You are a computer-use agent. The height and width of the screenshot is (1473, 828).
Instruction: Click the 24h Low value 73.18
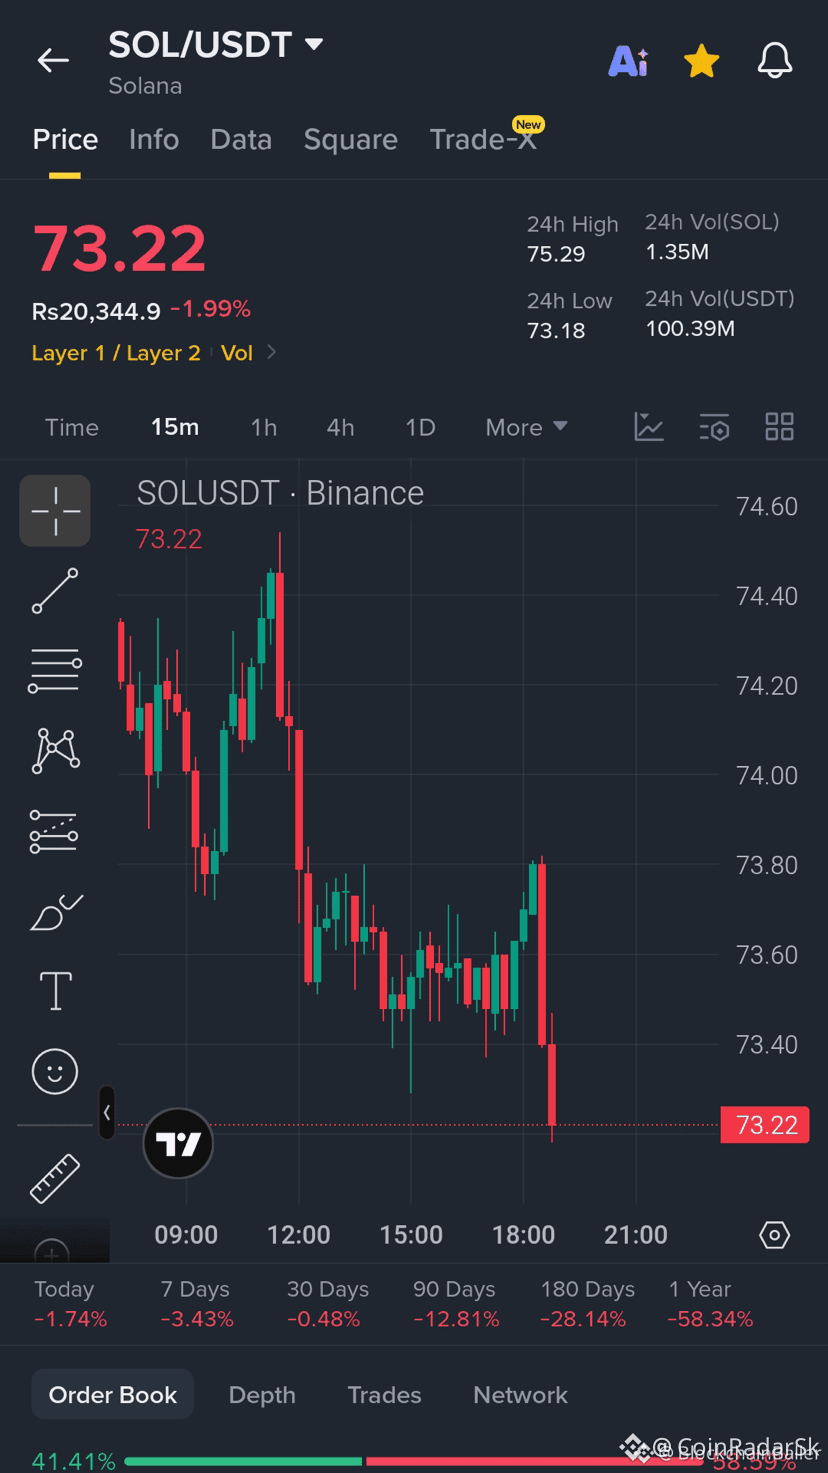(556, 330)
